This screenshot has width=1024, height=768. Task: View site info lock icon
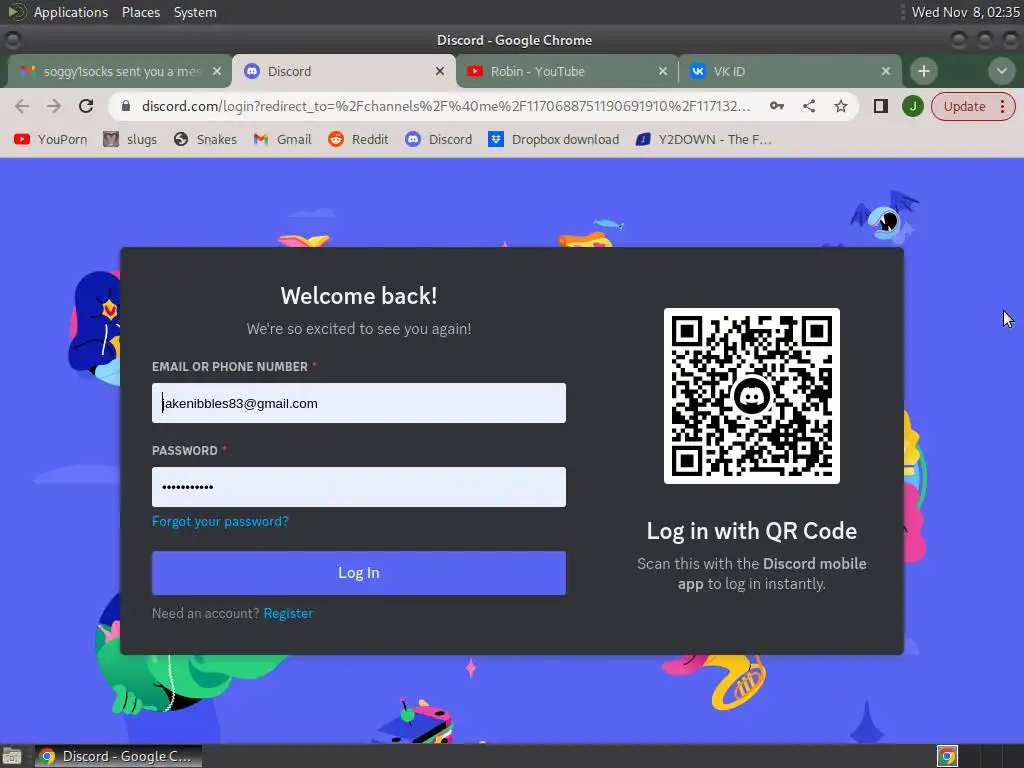tap(126, 106)
